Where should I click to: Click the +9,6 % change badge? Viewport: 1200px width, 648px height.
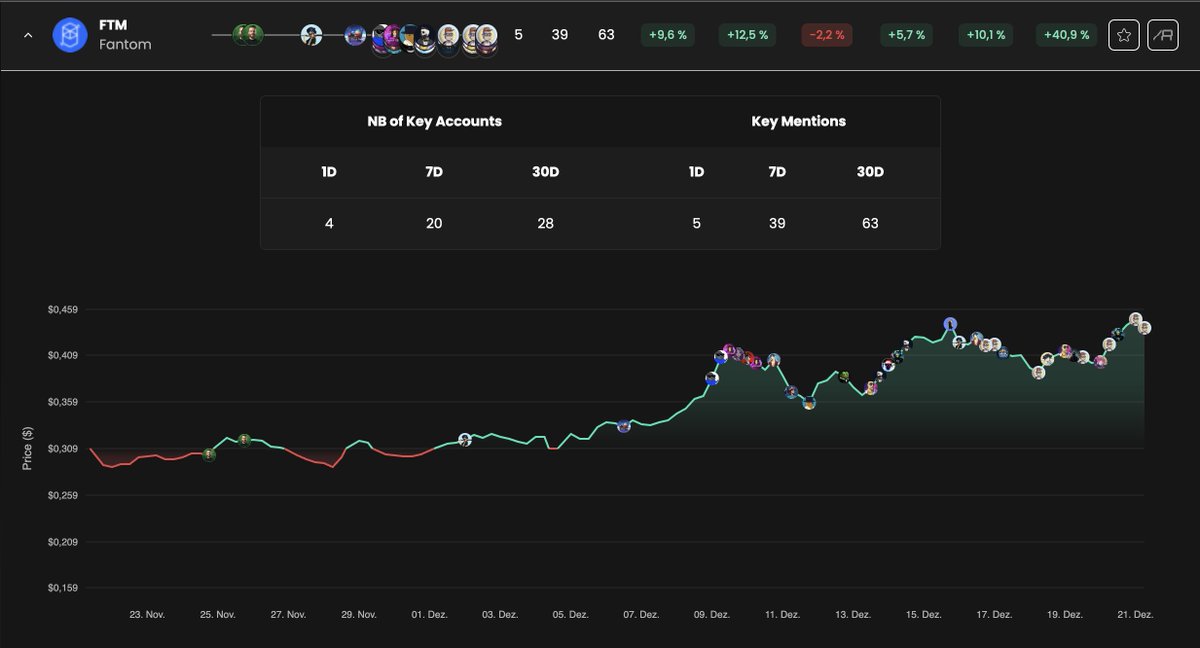(x=668, y=35)
